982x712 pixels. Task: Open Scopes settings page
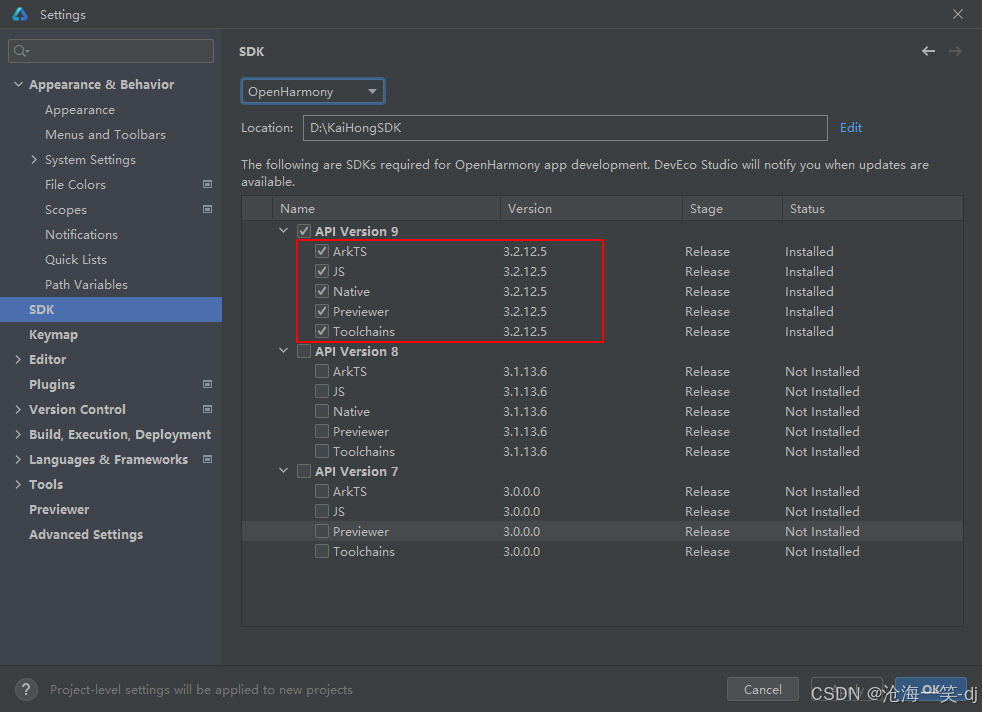(66, 210)
